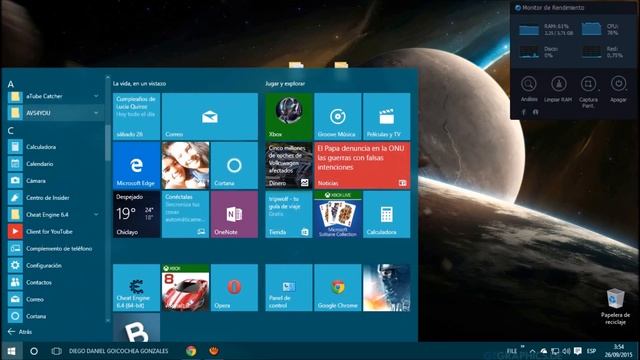Click the app list scrollbar
Viewport: 640px width, 360px height.
[x=108, y=142]
